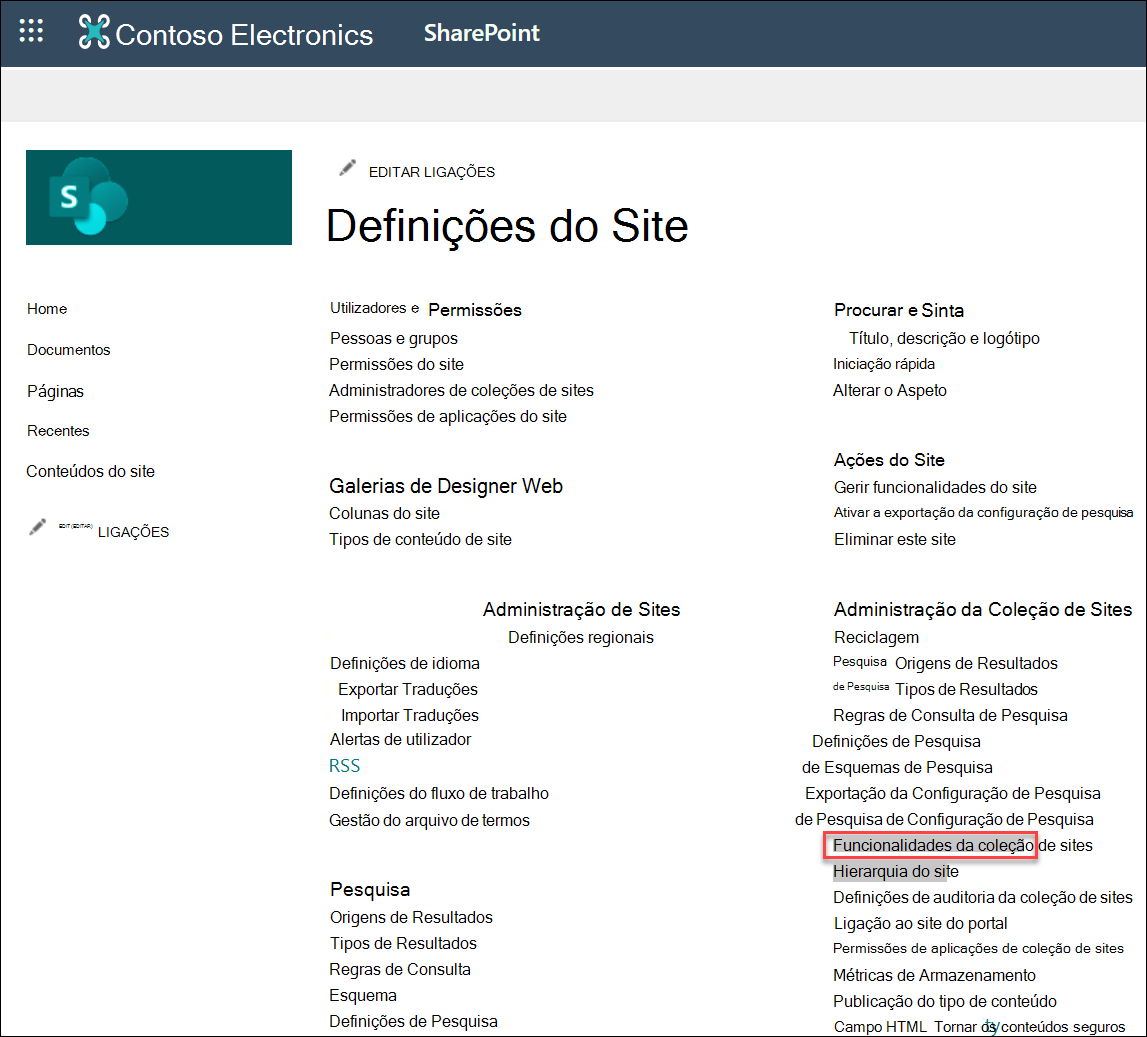Open Documentos in left navigation
Image resolution: width=1147 pixels, height=1037 pixels.
(69, 350)
